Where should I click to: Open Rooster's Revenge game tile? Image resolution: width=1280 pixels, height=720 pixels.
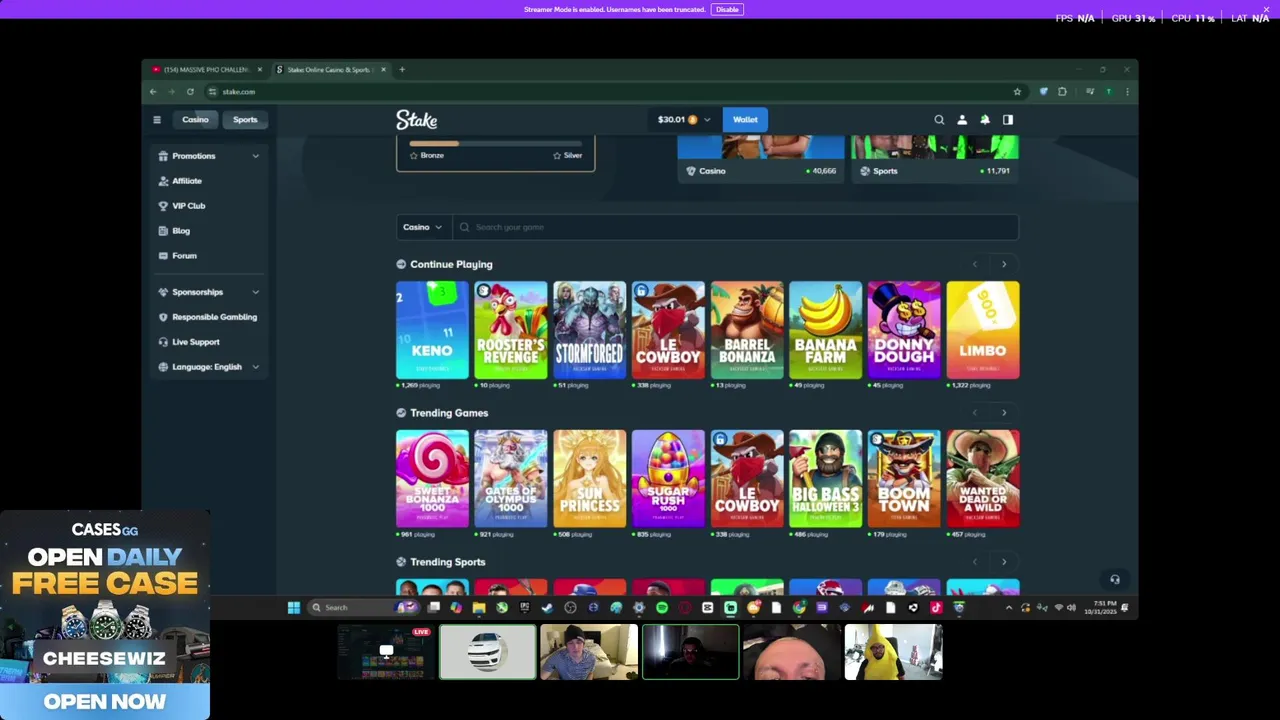(x=511, y=330)
